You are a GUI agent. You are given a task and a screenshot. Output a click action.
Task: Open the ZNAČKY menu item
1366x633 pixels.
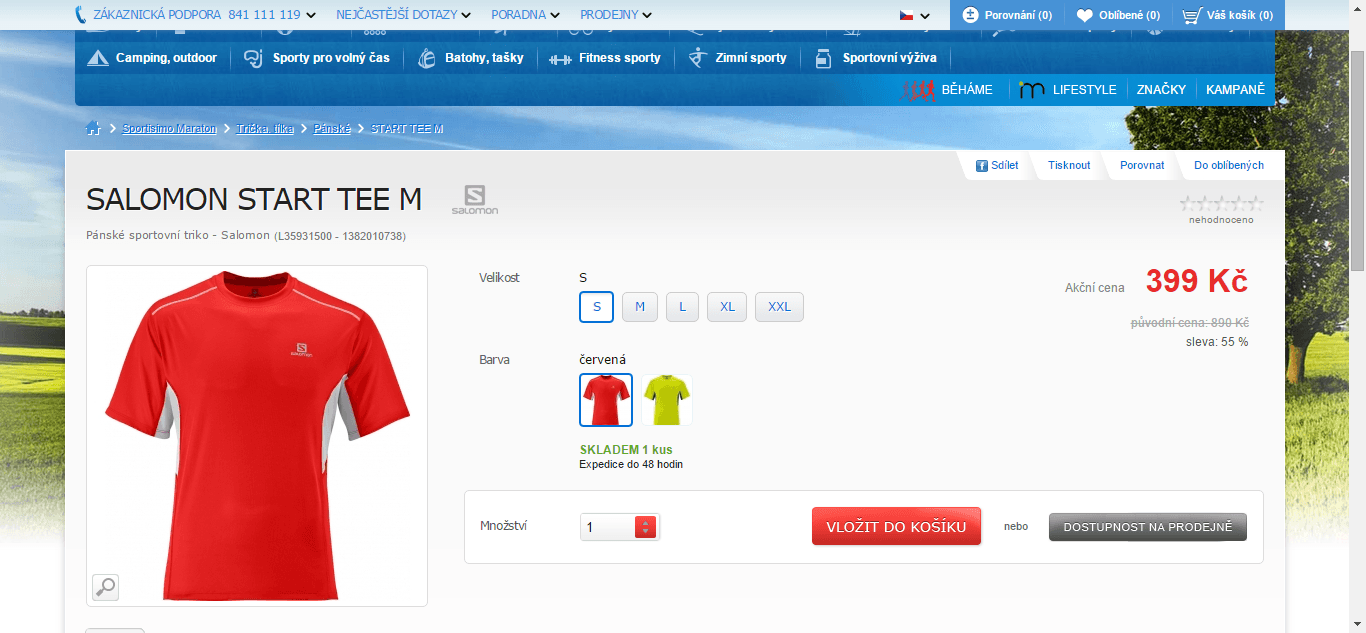[1161, 90]
